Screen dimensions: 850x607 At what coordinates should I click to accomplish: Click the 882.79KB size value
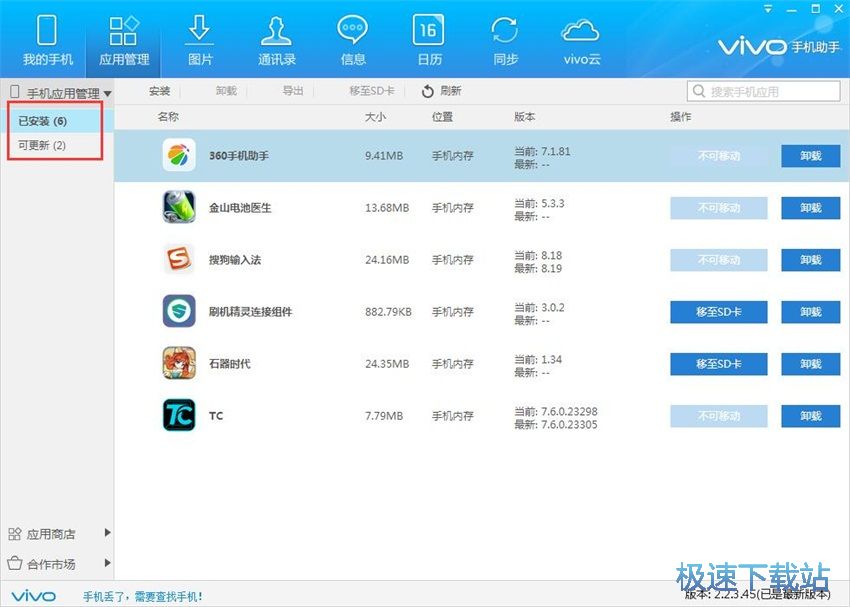[388, 312]
